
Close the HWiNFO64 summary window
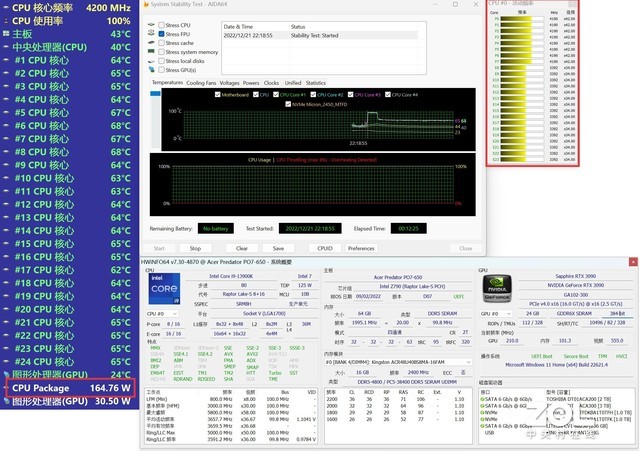click(x=633, y=262)
